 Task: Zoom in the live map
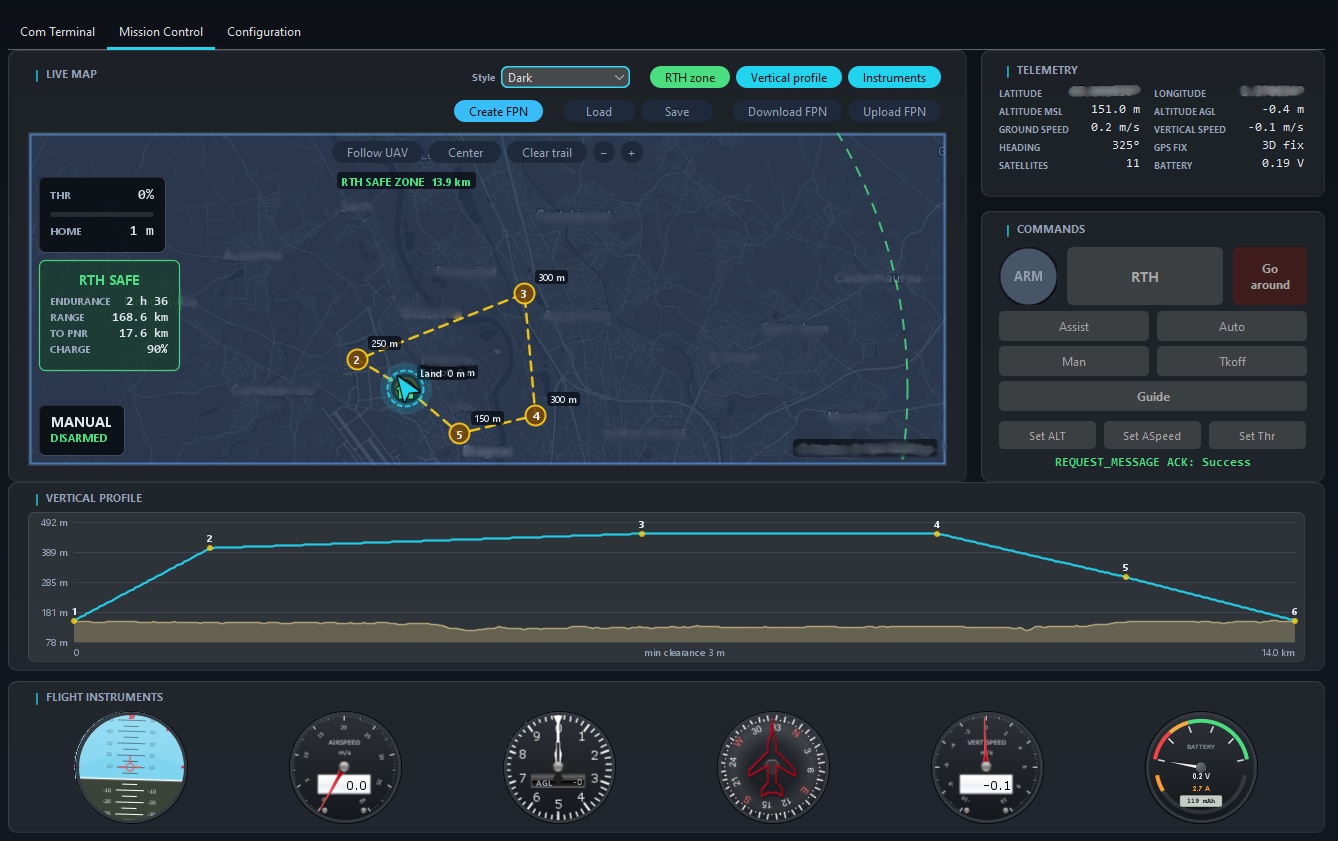point(631,153)
